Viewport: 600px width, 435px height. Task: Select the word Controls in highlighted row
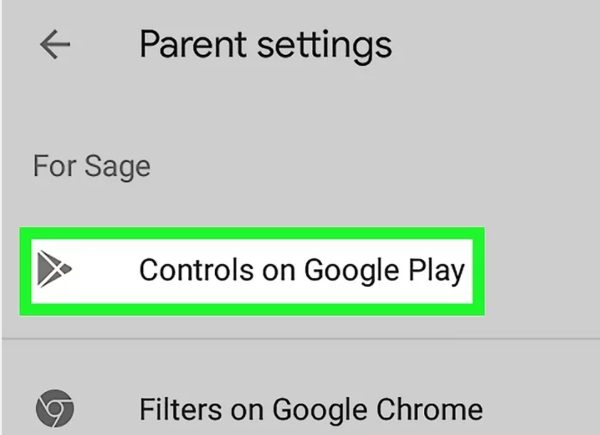[x=197, y=270]
